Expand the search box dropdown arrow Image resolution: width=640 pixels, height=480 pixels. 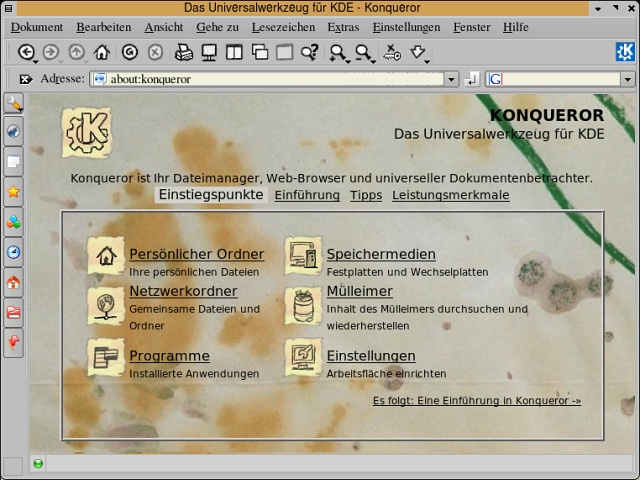pyautogui.click(x=628, y=79)
